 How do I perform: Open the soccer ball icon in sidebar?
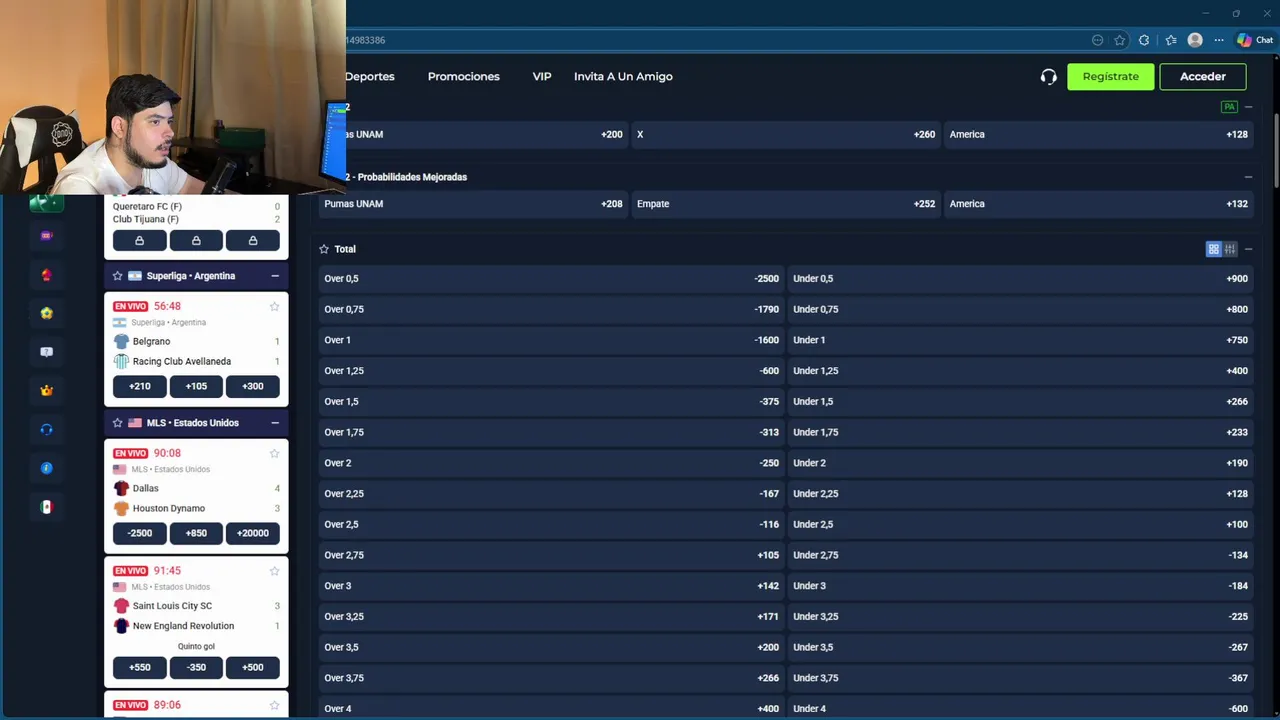46,313
